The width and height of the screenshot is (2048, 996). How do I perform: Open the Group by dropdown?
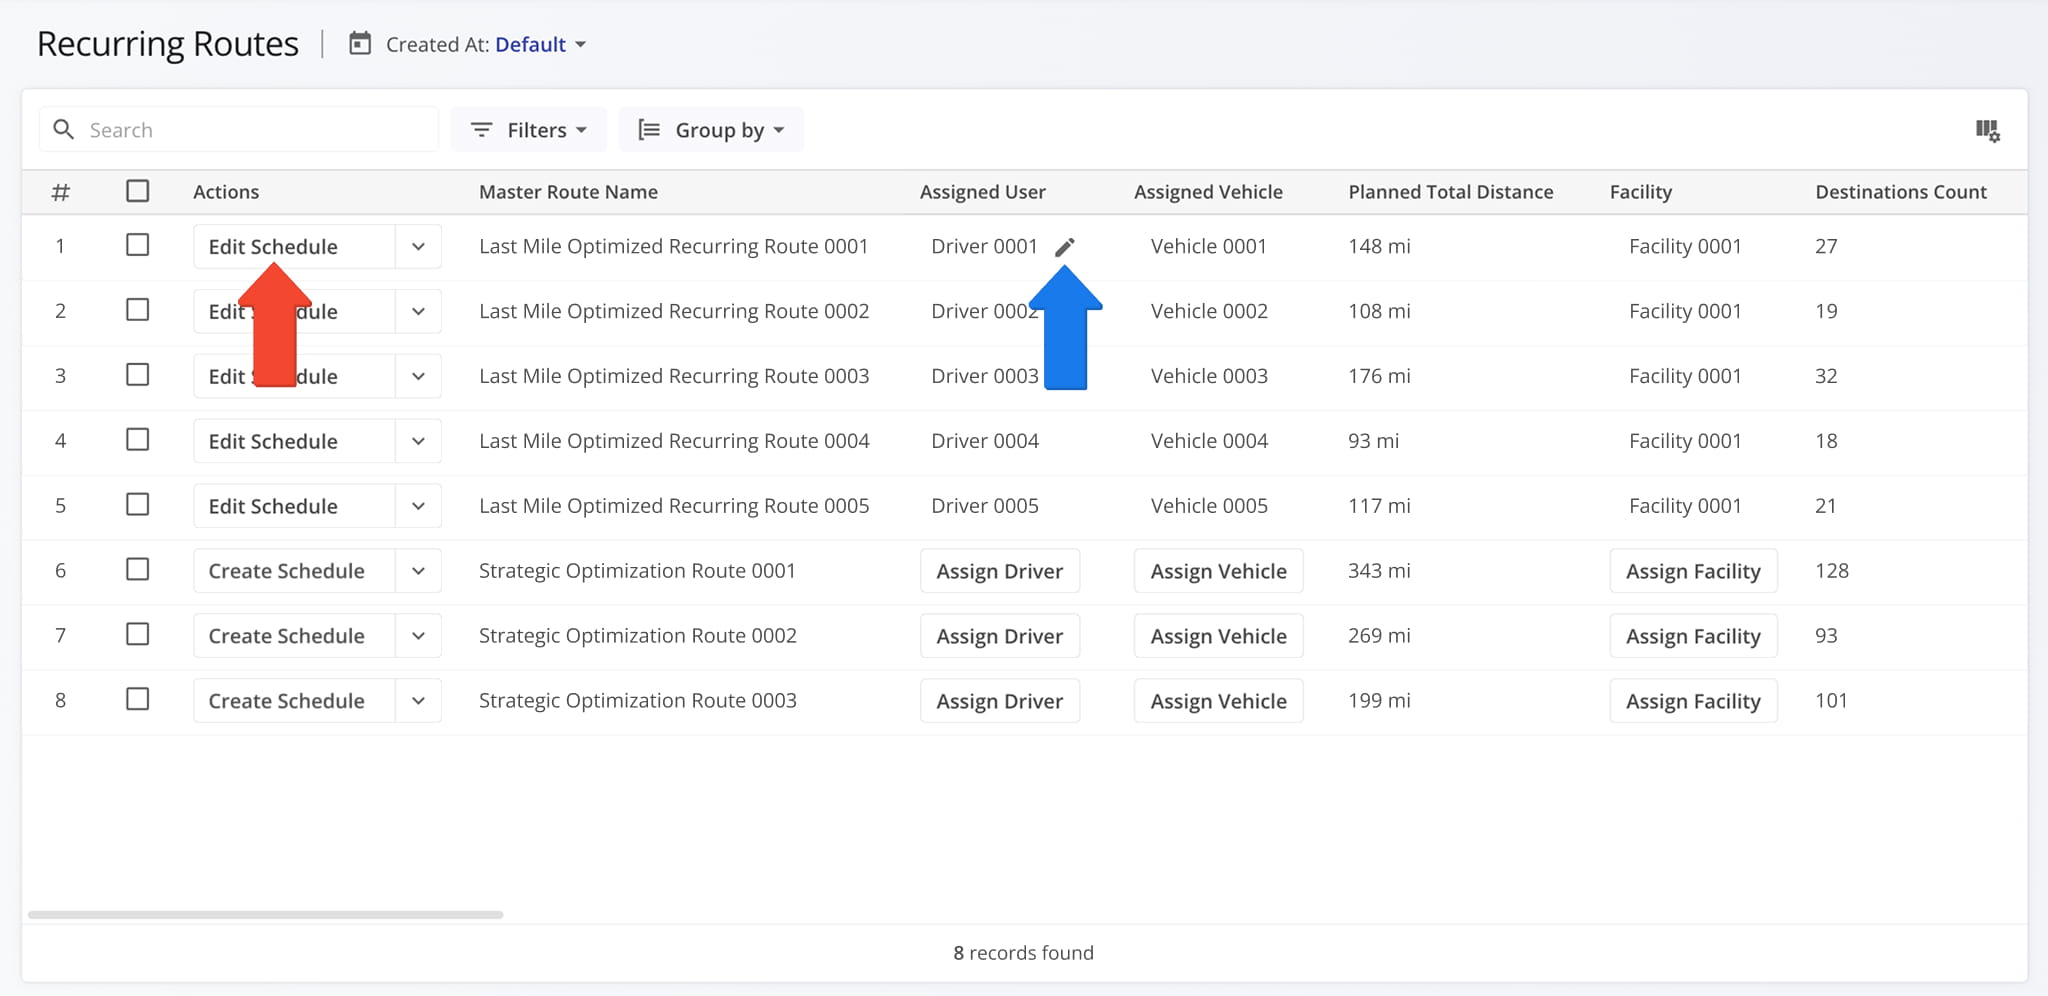click(711, 129)
